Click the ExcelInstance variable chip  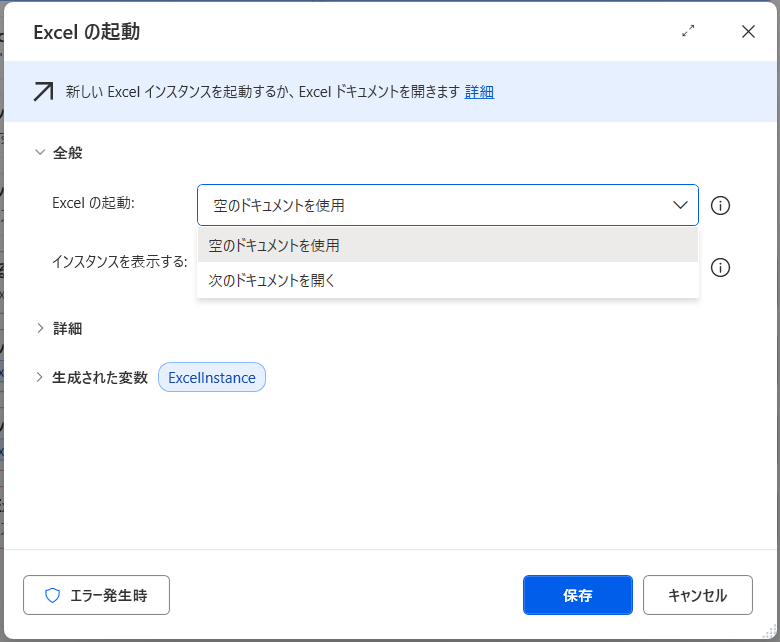click(x=211, y=377)
